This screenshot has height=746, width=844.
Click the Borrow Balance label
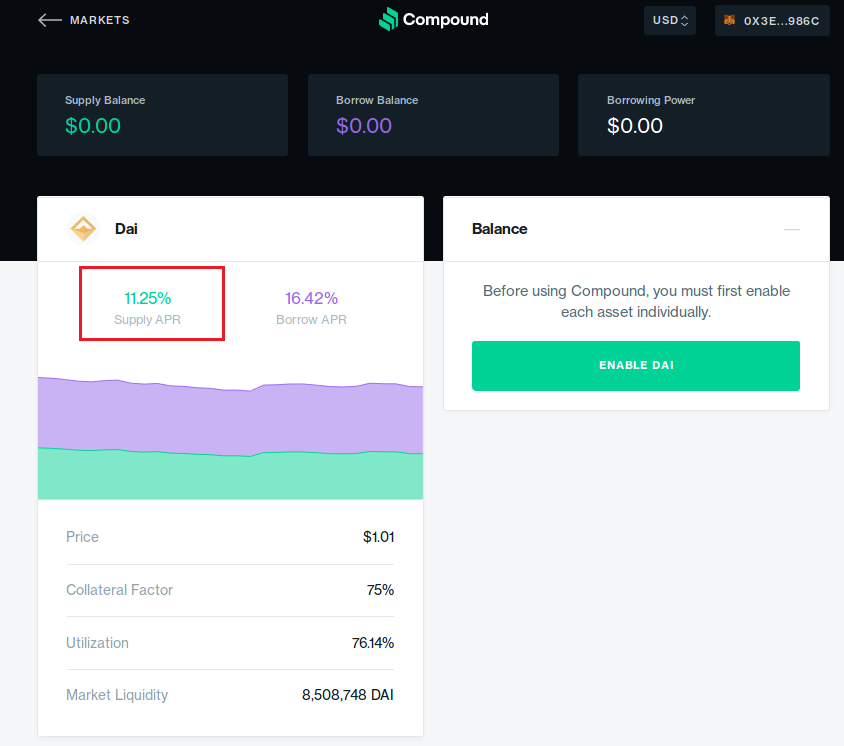(x=377, y=100)
